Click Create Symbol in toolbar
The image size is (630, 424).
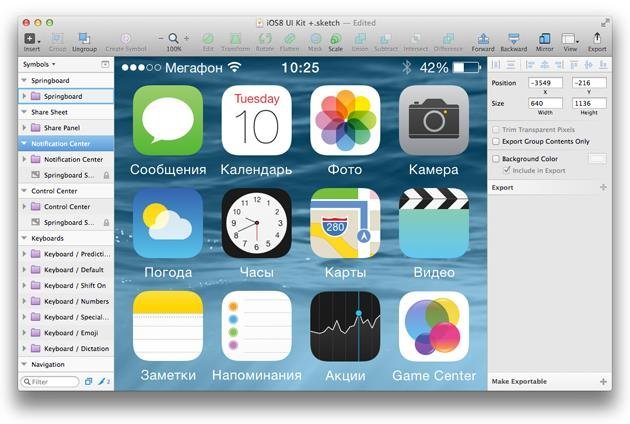(x=126, y=42)
